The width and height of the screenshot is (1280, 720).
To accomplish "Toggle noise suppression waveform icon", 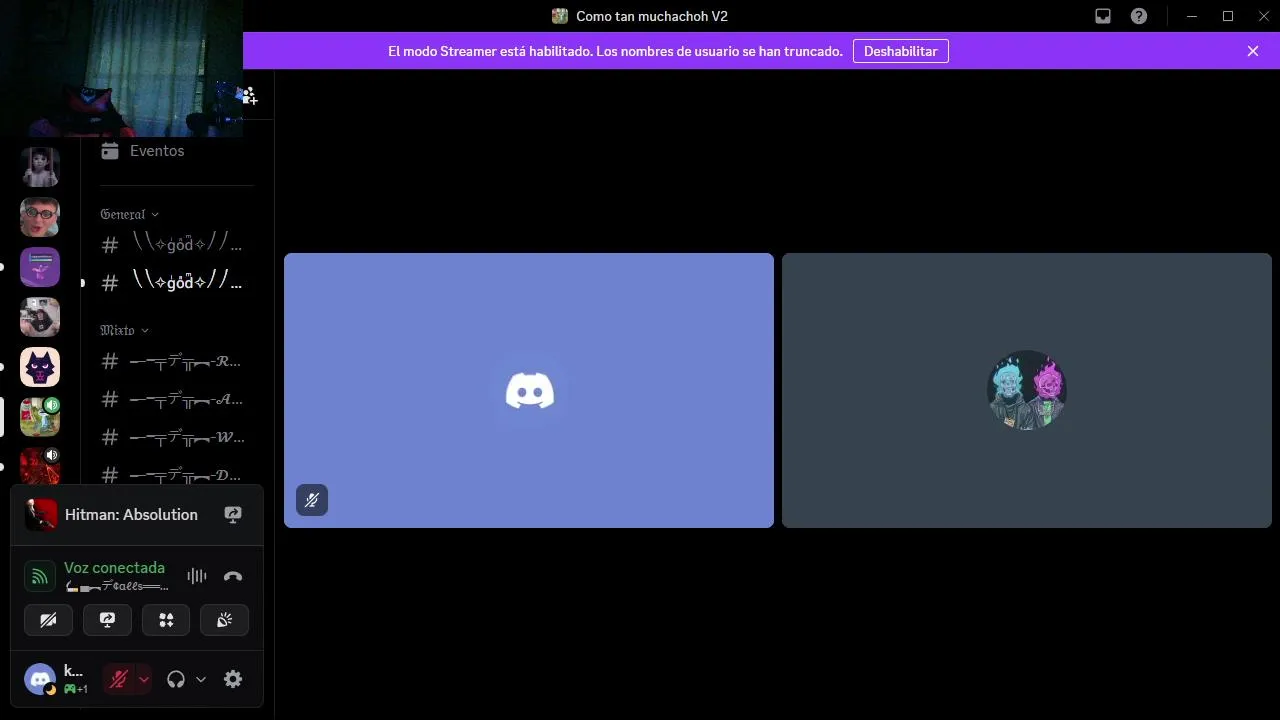I will (197, 576).
